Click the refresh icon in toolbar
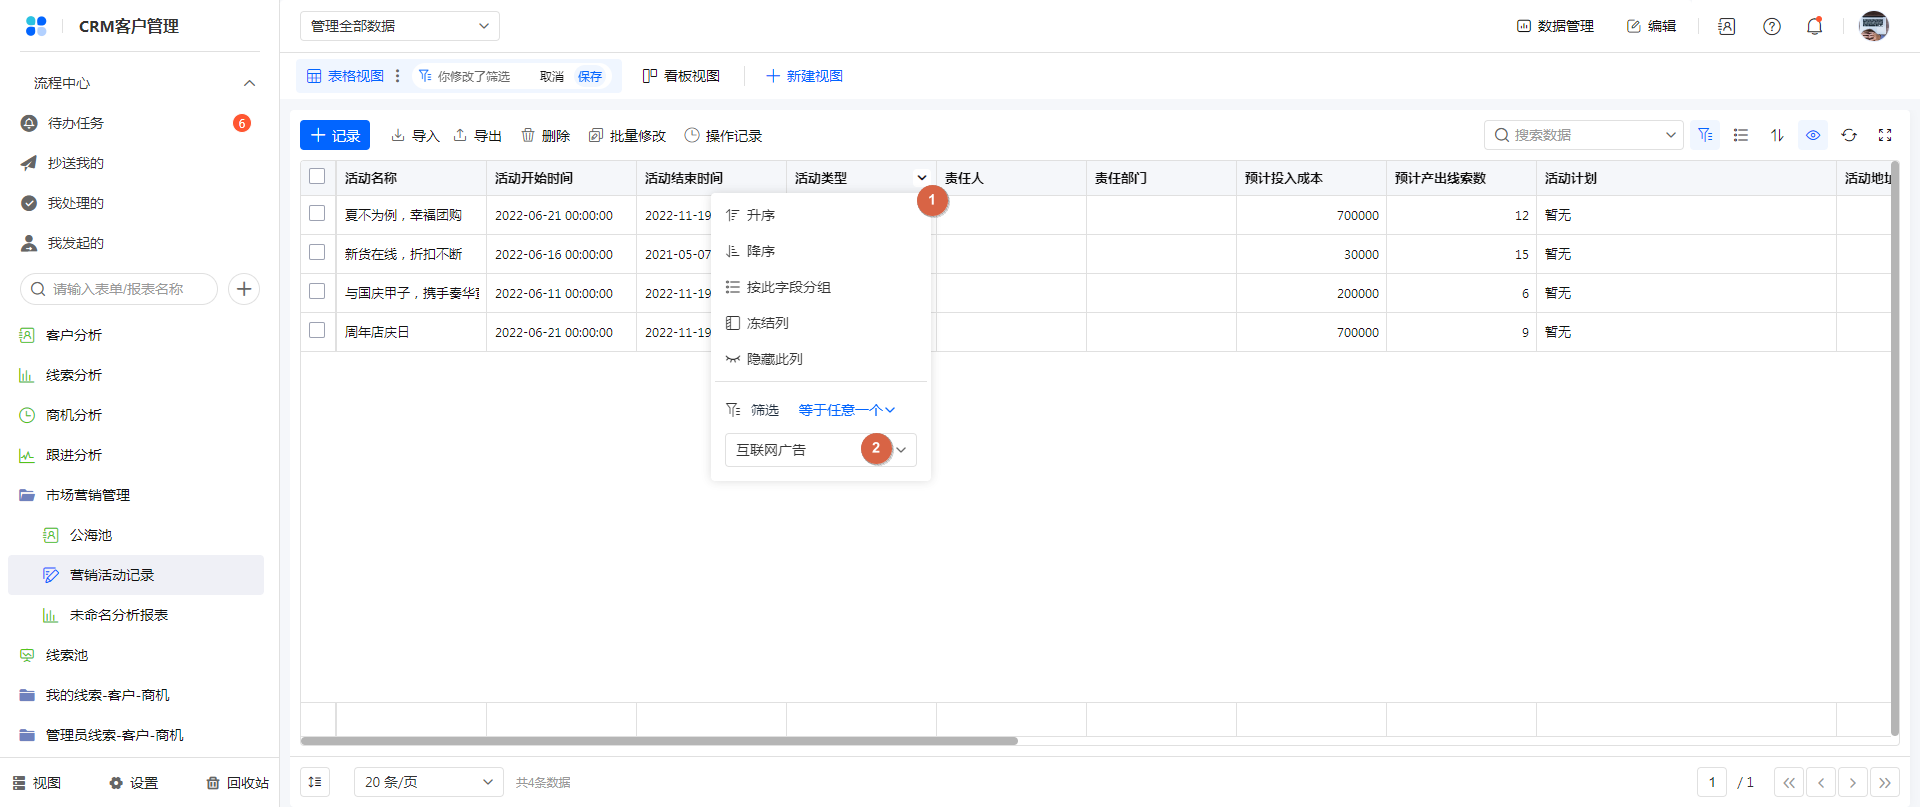 point(1849,135)
